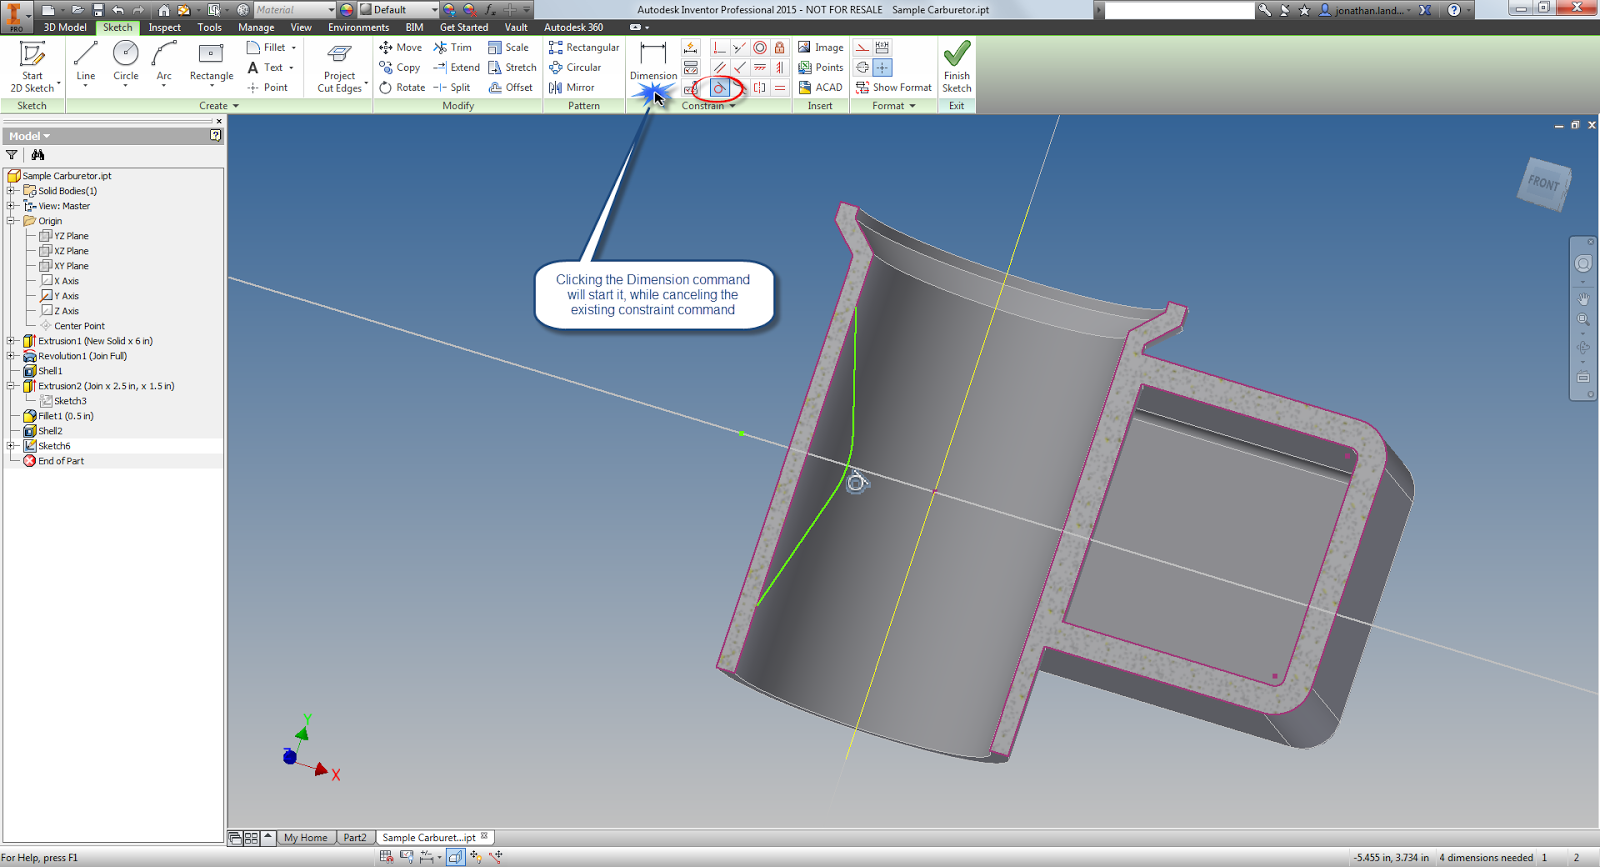
Task: Start a new 2D Sketch
Action: click(x=32, y=66)
